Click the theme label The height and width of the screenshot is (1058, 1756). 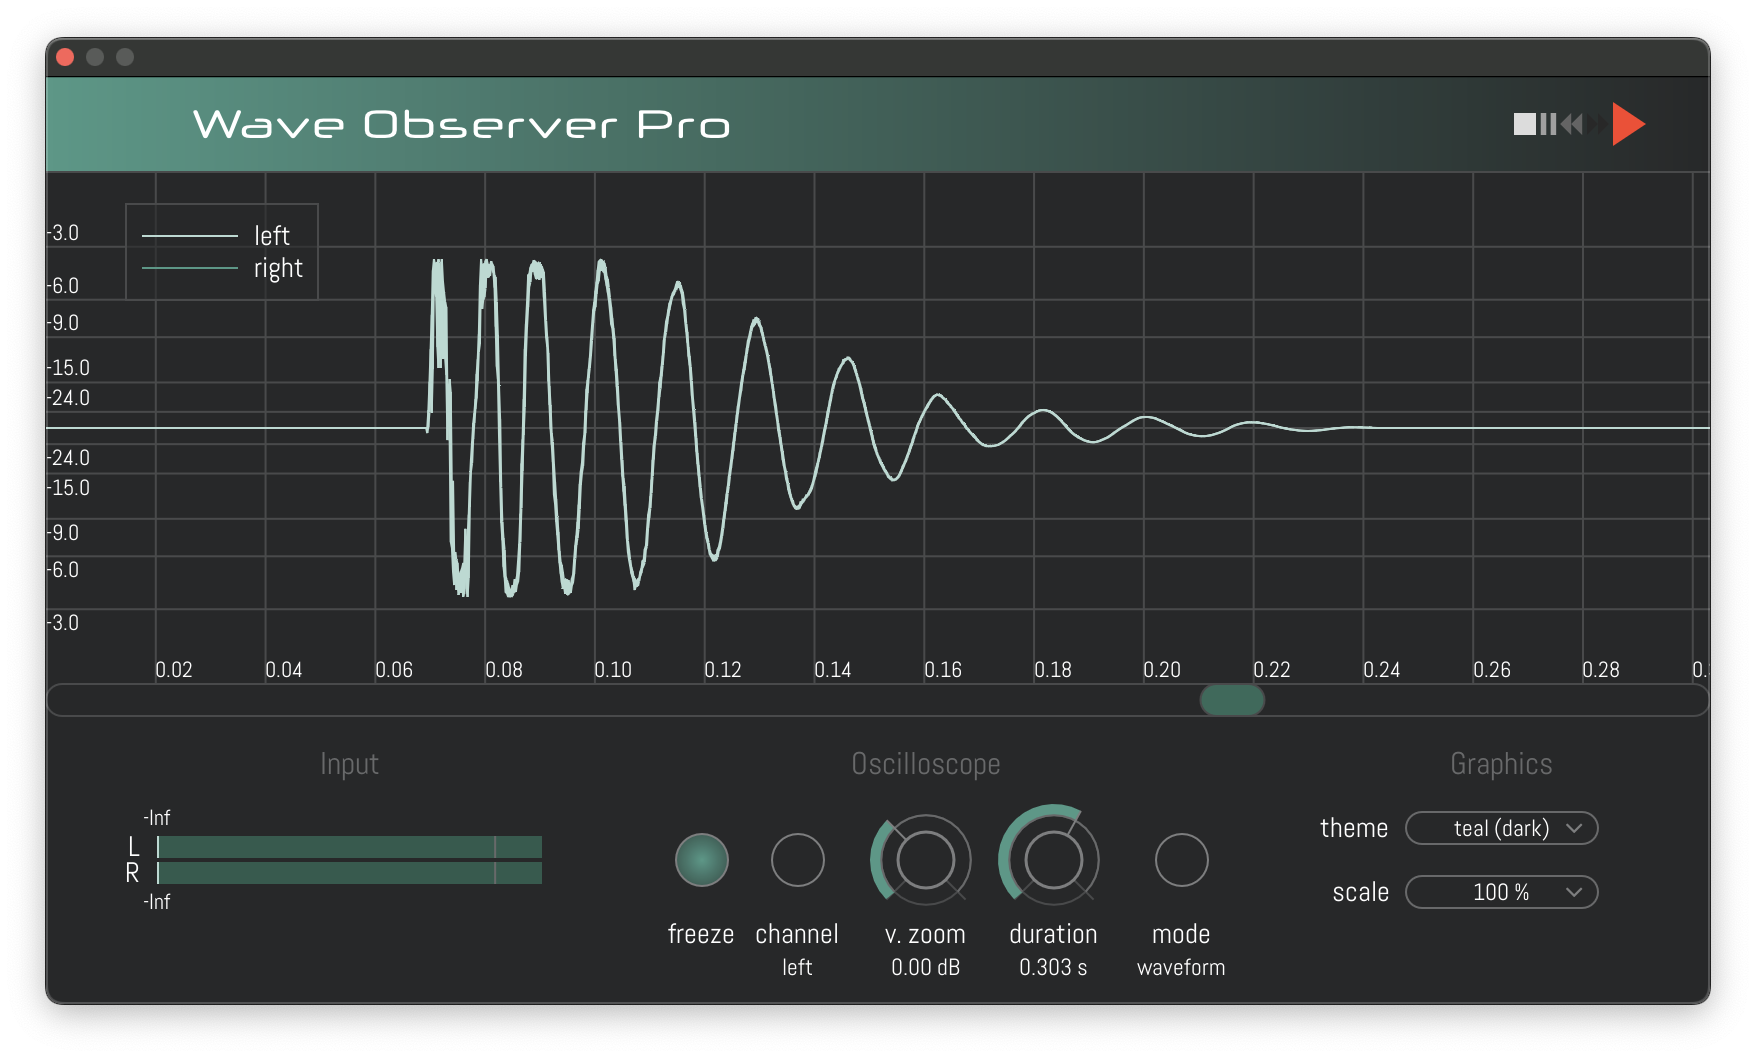pos(1354,828)
